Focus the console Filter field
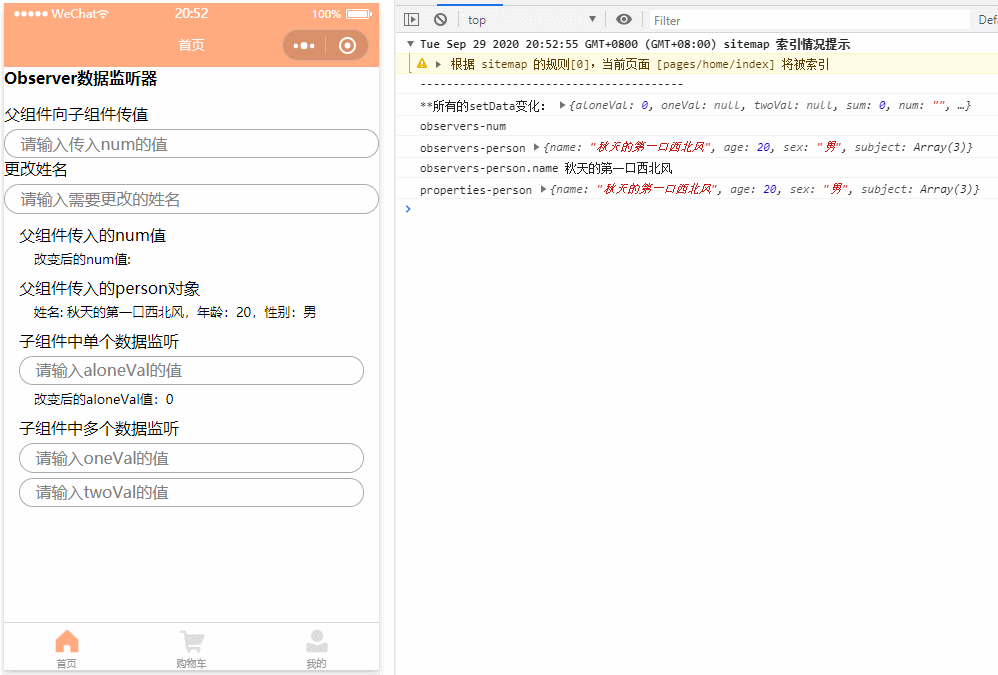The image size is (998, 675). [808, 20]
